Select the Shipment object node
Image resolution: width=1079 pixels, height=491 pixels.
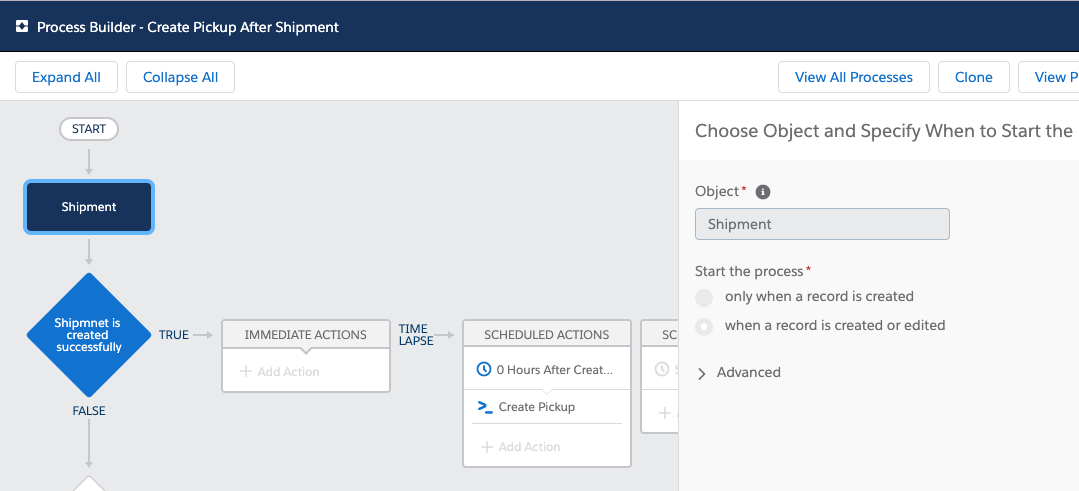point(89,207)
